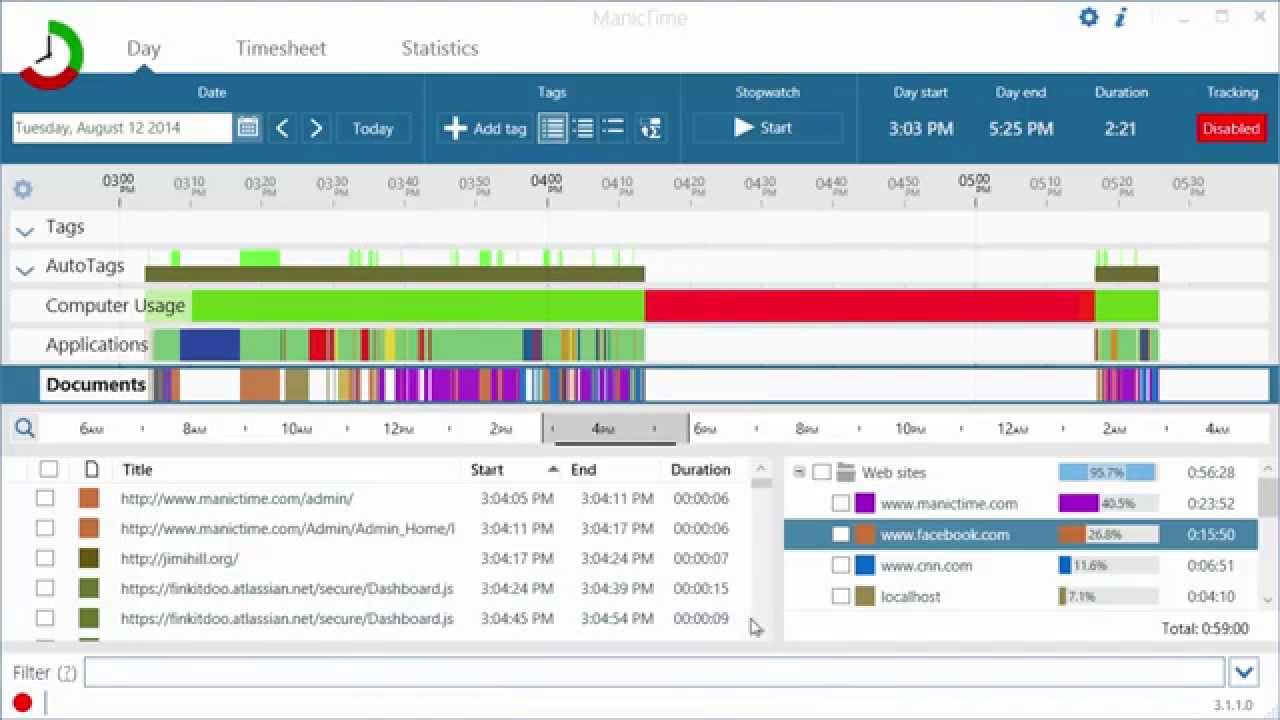Open the calendar date picker icon
The height and width of the screenshot is (720, 1280).
pyautogui.click(x=248, y=128)
